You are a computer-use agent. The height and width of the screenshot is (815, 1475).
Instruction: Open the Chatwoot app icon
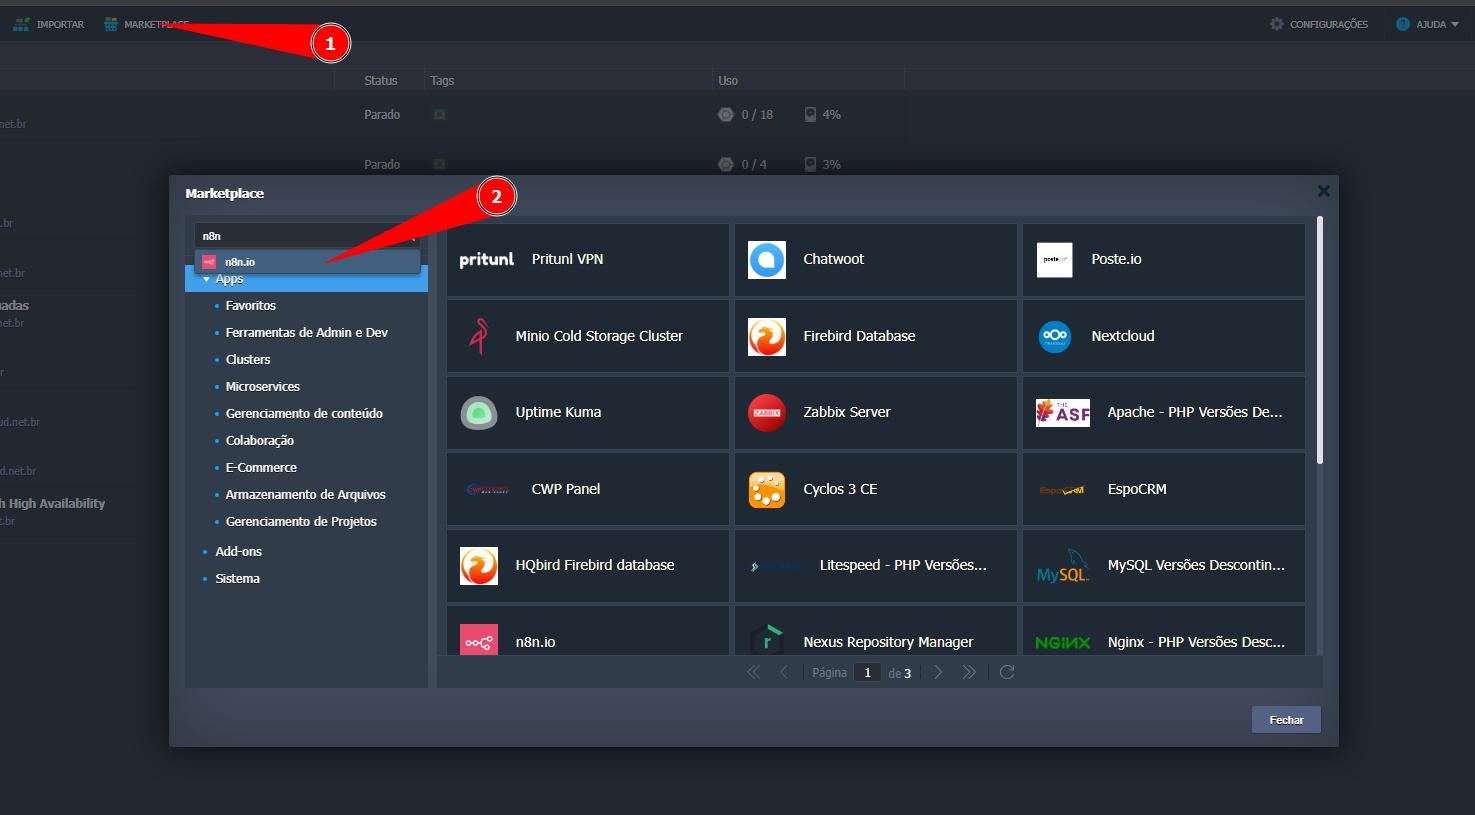[766, 260]
